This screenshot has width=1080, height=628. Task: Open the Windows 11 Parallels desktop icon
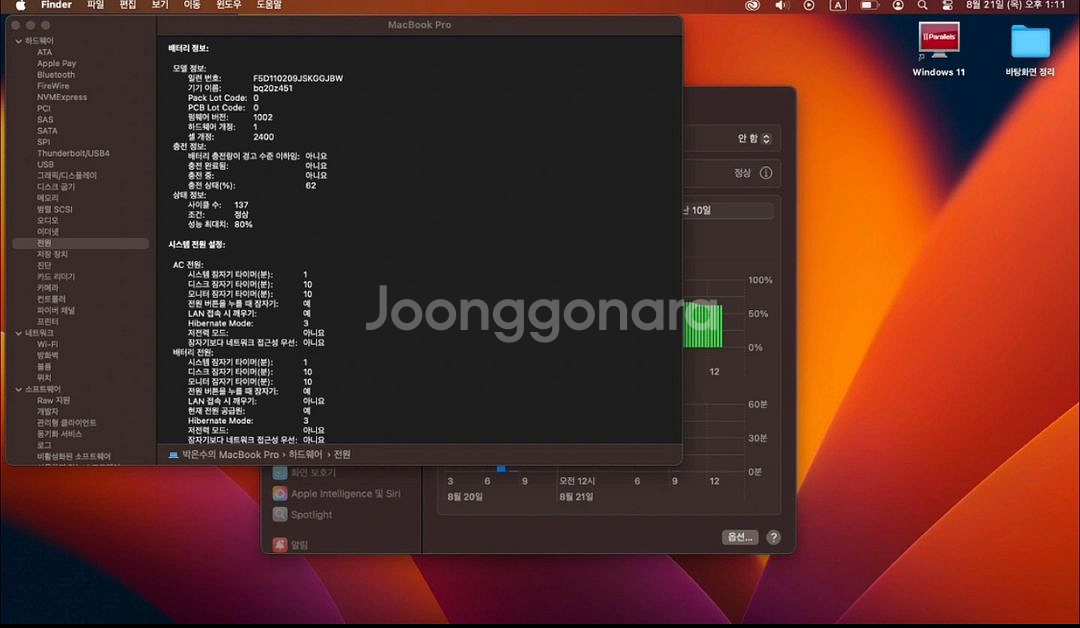pyautogui.click(x=938, y=48)
